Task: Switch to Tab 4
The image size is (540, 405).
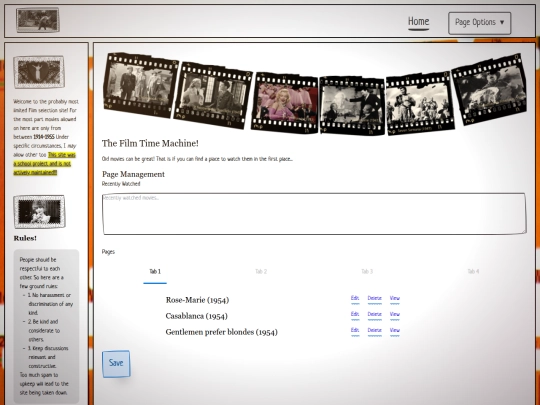Action: coord(473,272)
